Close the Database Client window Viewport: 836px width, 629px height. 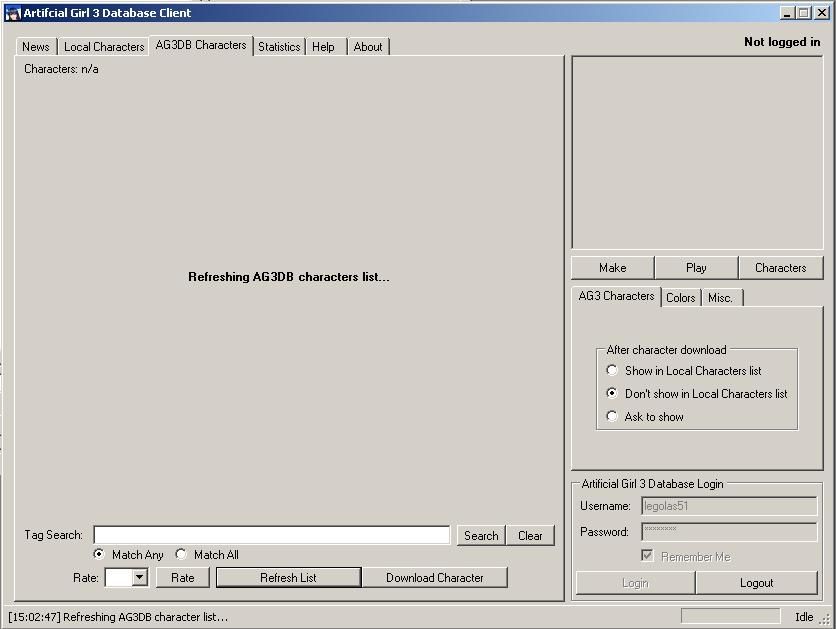click(822, 13)
